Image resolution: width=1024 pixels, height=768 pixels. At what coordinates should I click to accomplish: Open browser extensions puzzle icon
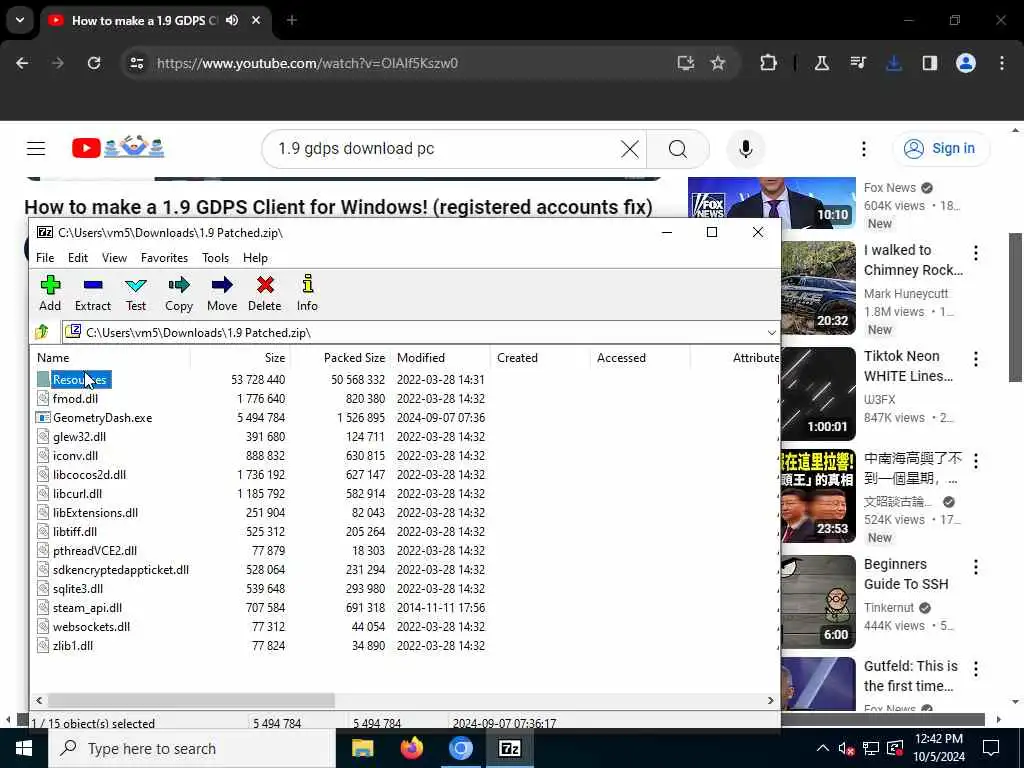coord(769,63)
